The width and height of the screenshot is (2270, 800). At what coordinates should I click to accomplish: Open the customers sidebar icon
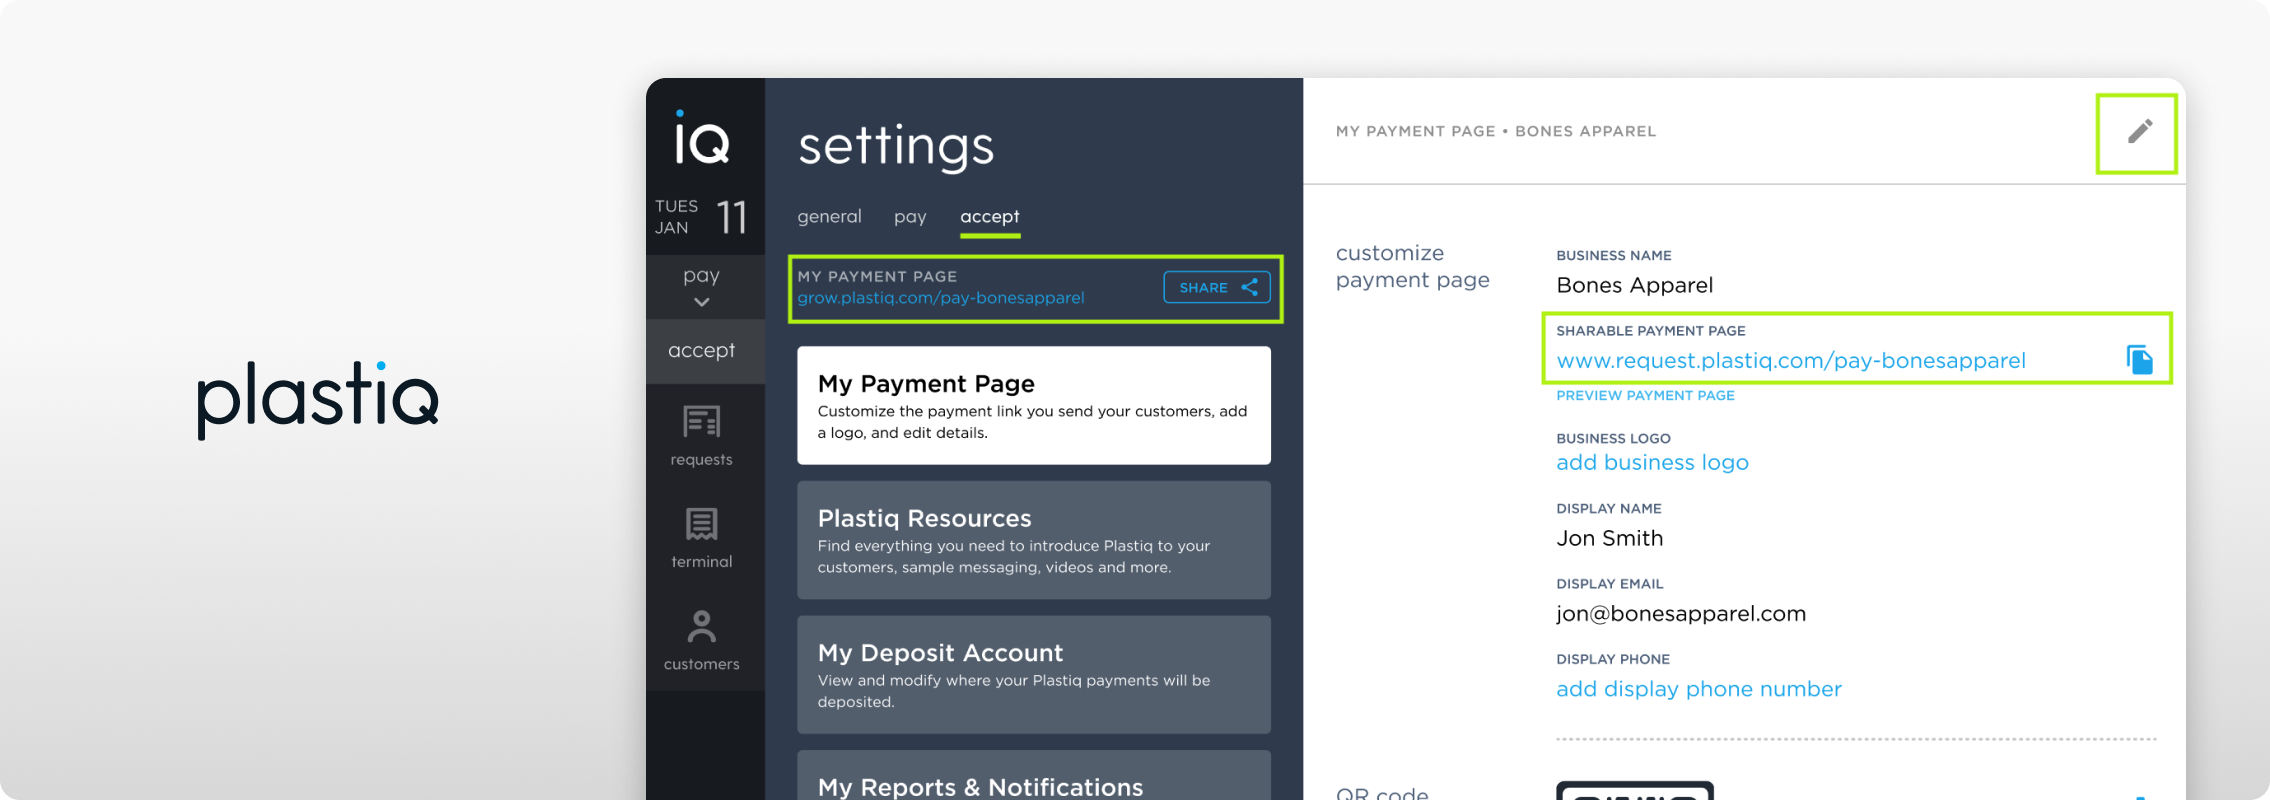[x=701, y=626]
